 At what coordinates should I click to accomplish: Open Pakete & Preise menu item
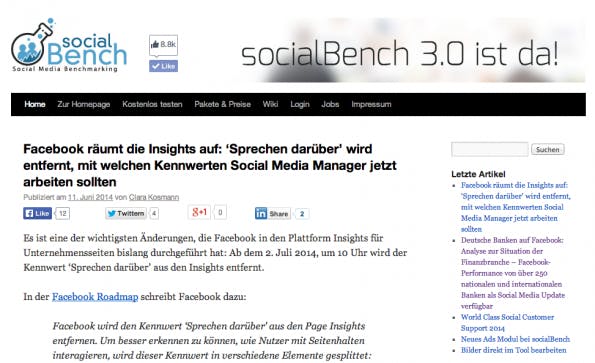click(222, 104)
